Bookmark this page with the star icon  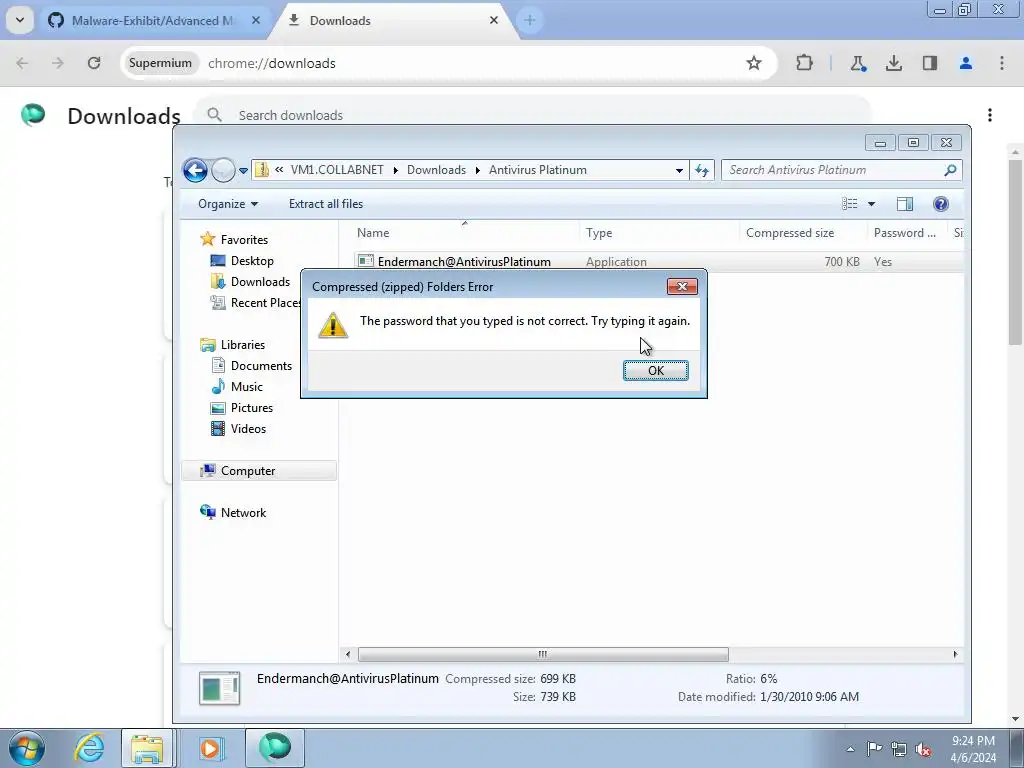tap(754, 63)
